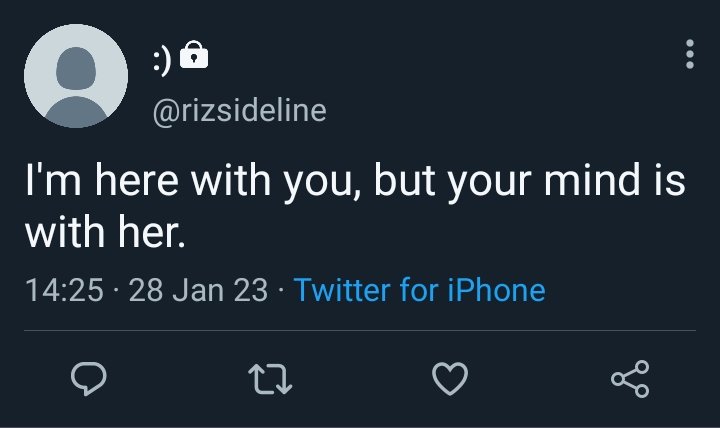View the default grey profile avatar
The width and height of the screenshot is (720, 428).
(76, 76)
